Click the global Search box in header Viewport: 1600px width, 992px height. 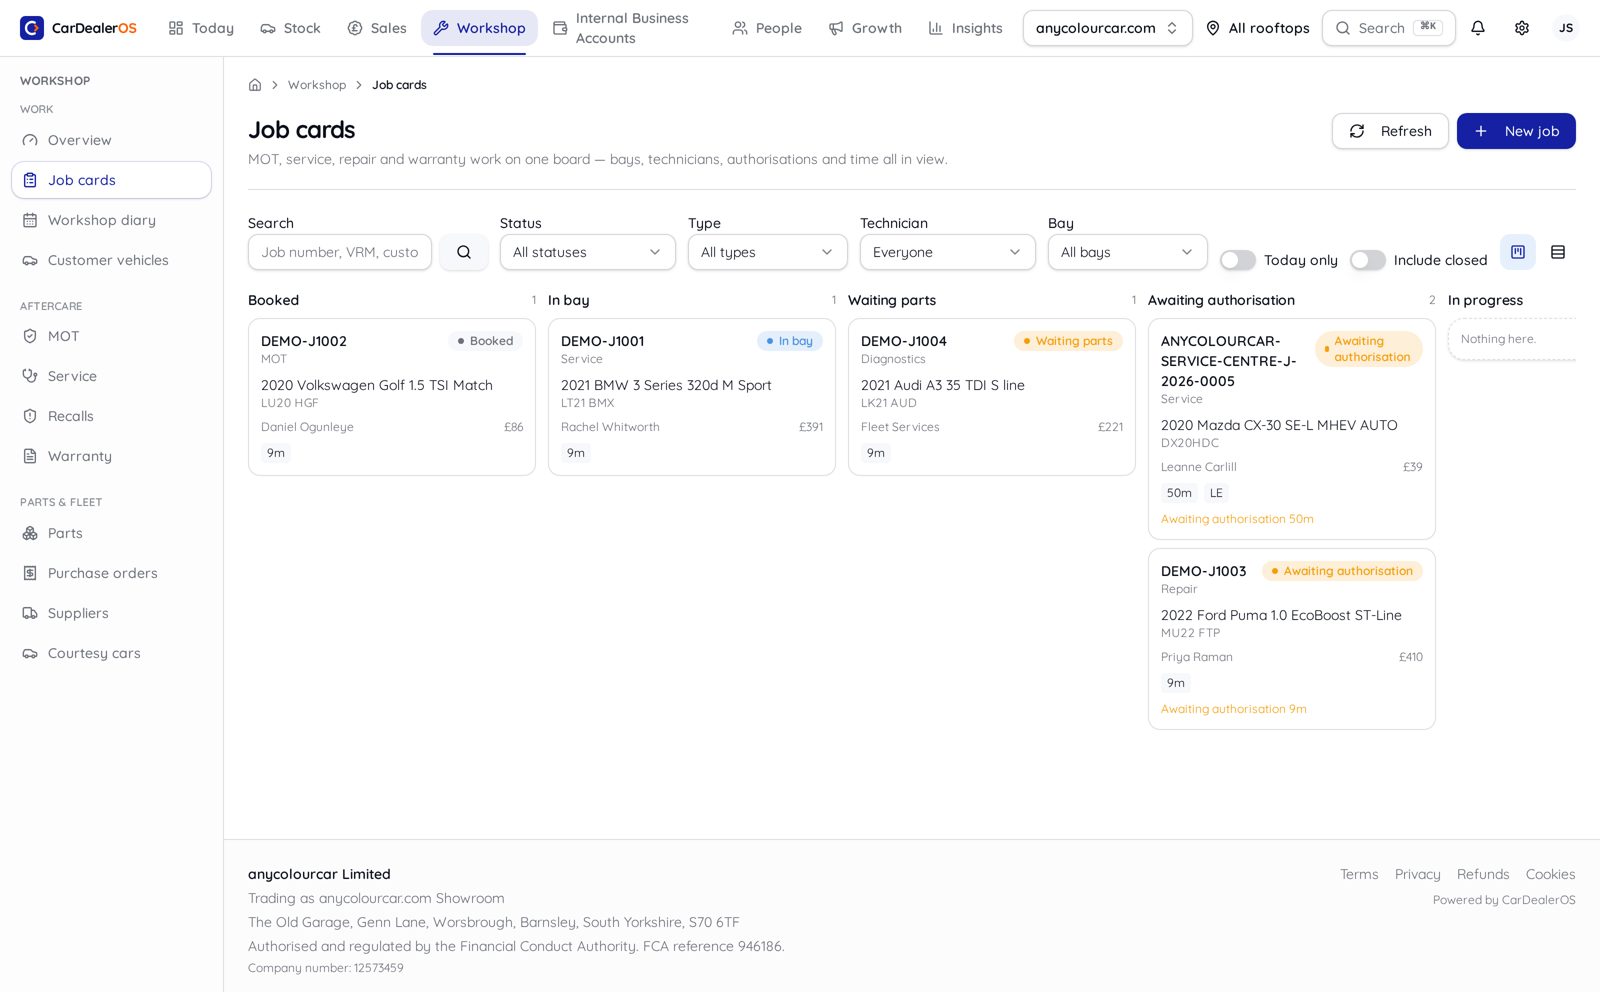pyautogui.click(x=1389, y=28)
